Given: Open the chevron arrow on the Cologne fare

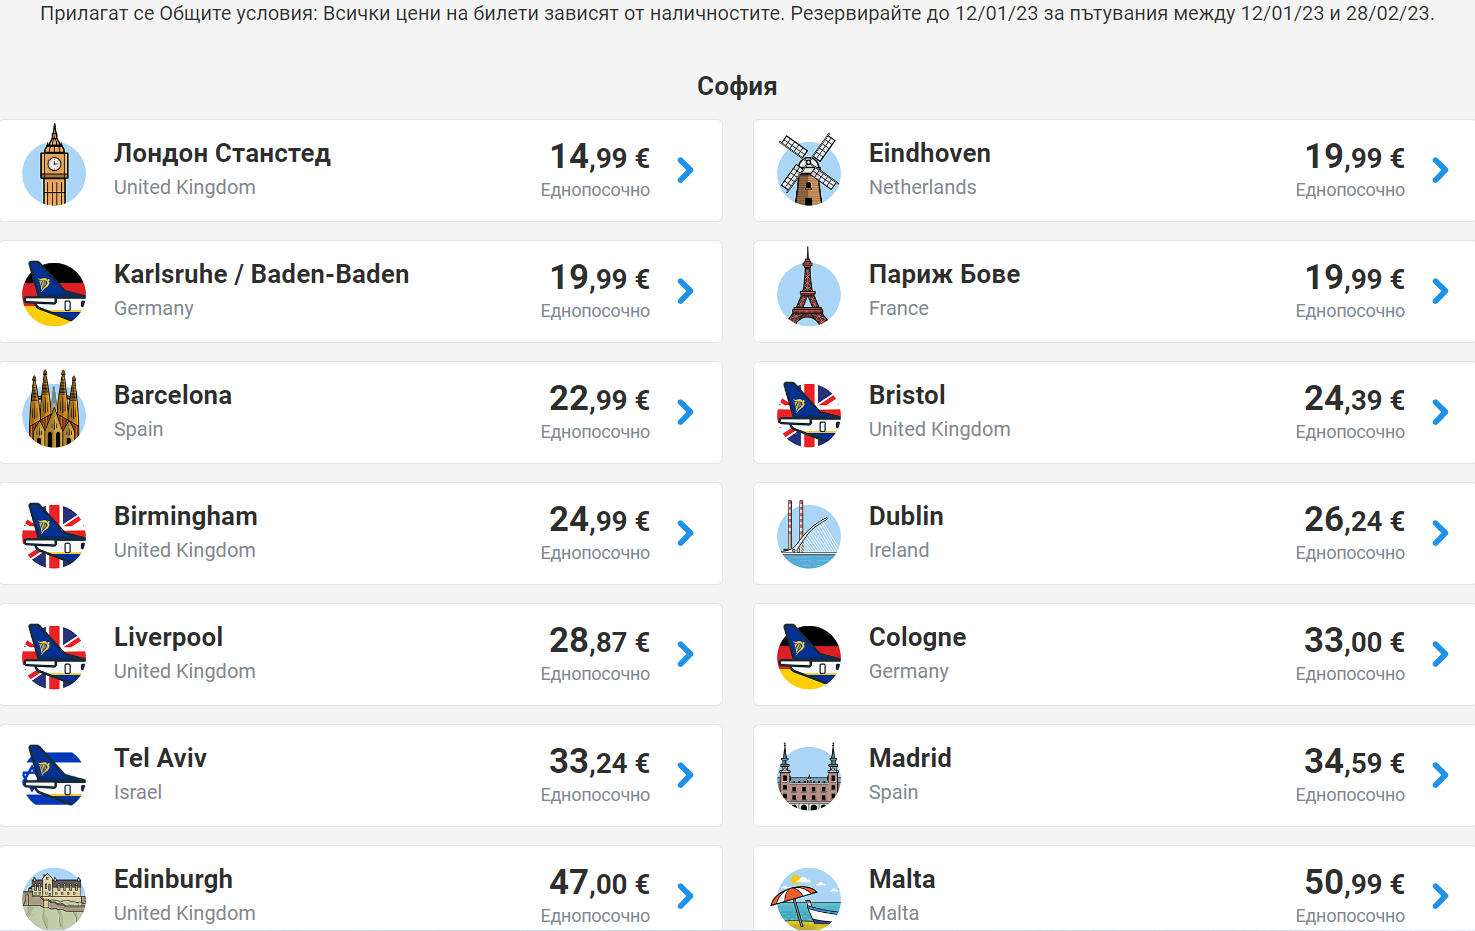Looking at the screenshot, I should click(x=1440, y=655).
